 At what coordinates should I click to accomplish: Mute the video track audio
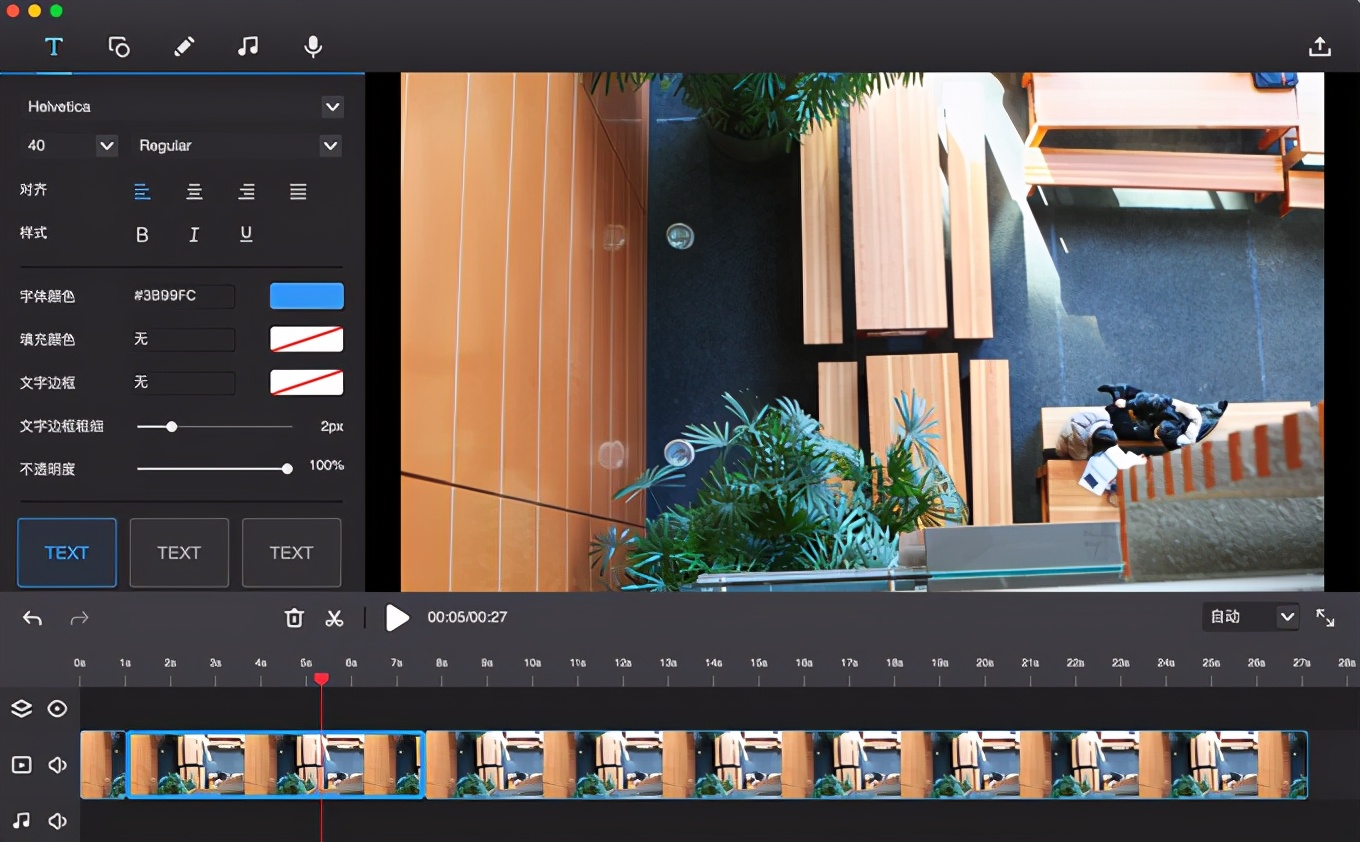[58, 765]
